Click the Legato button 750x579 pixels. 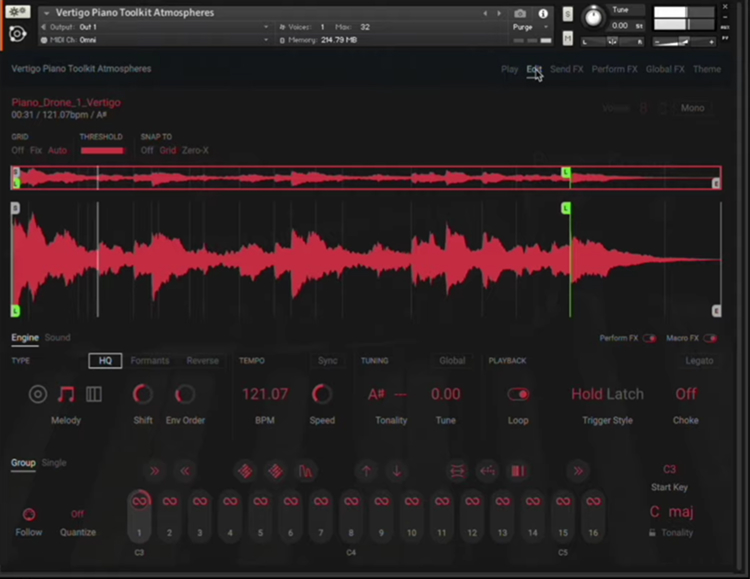(x=699, y=361)
